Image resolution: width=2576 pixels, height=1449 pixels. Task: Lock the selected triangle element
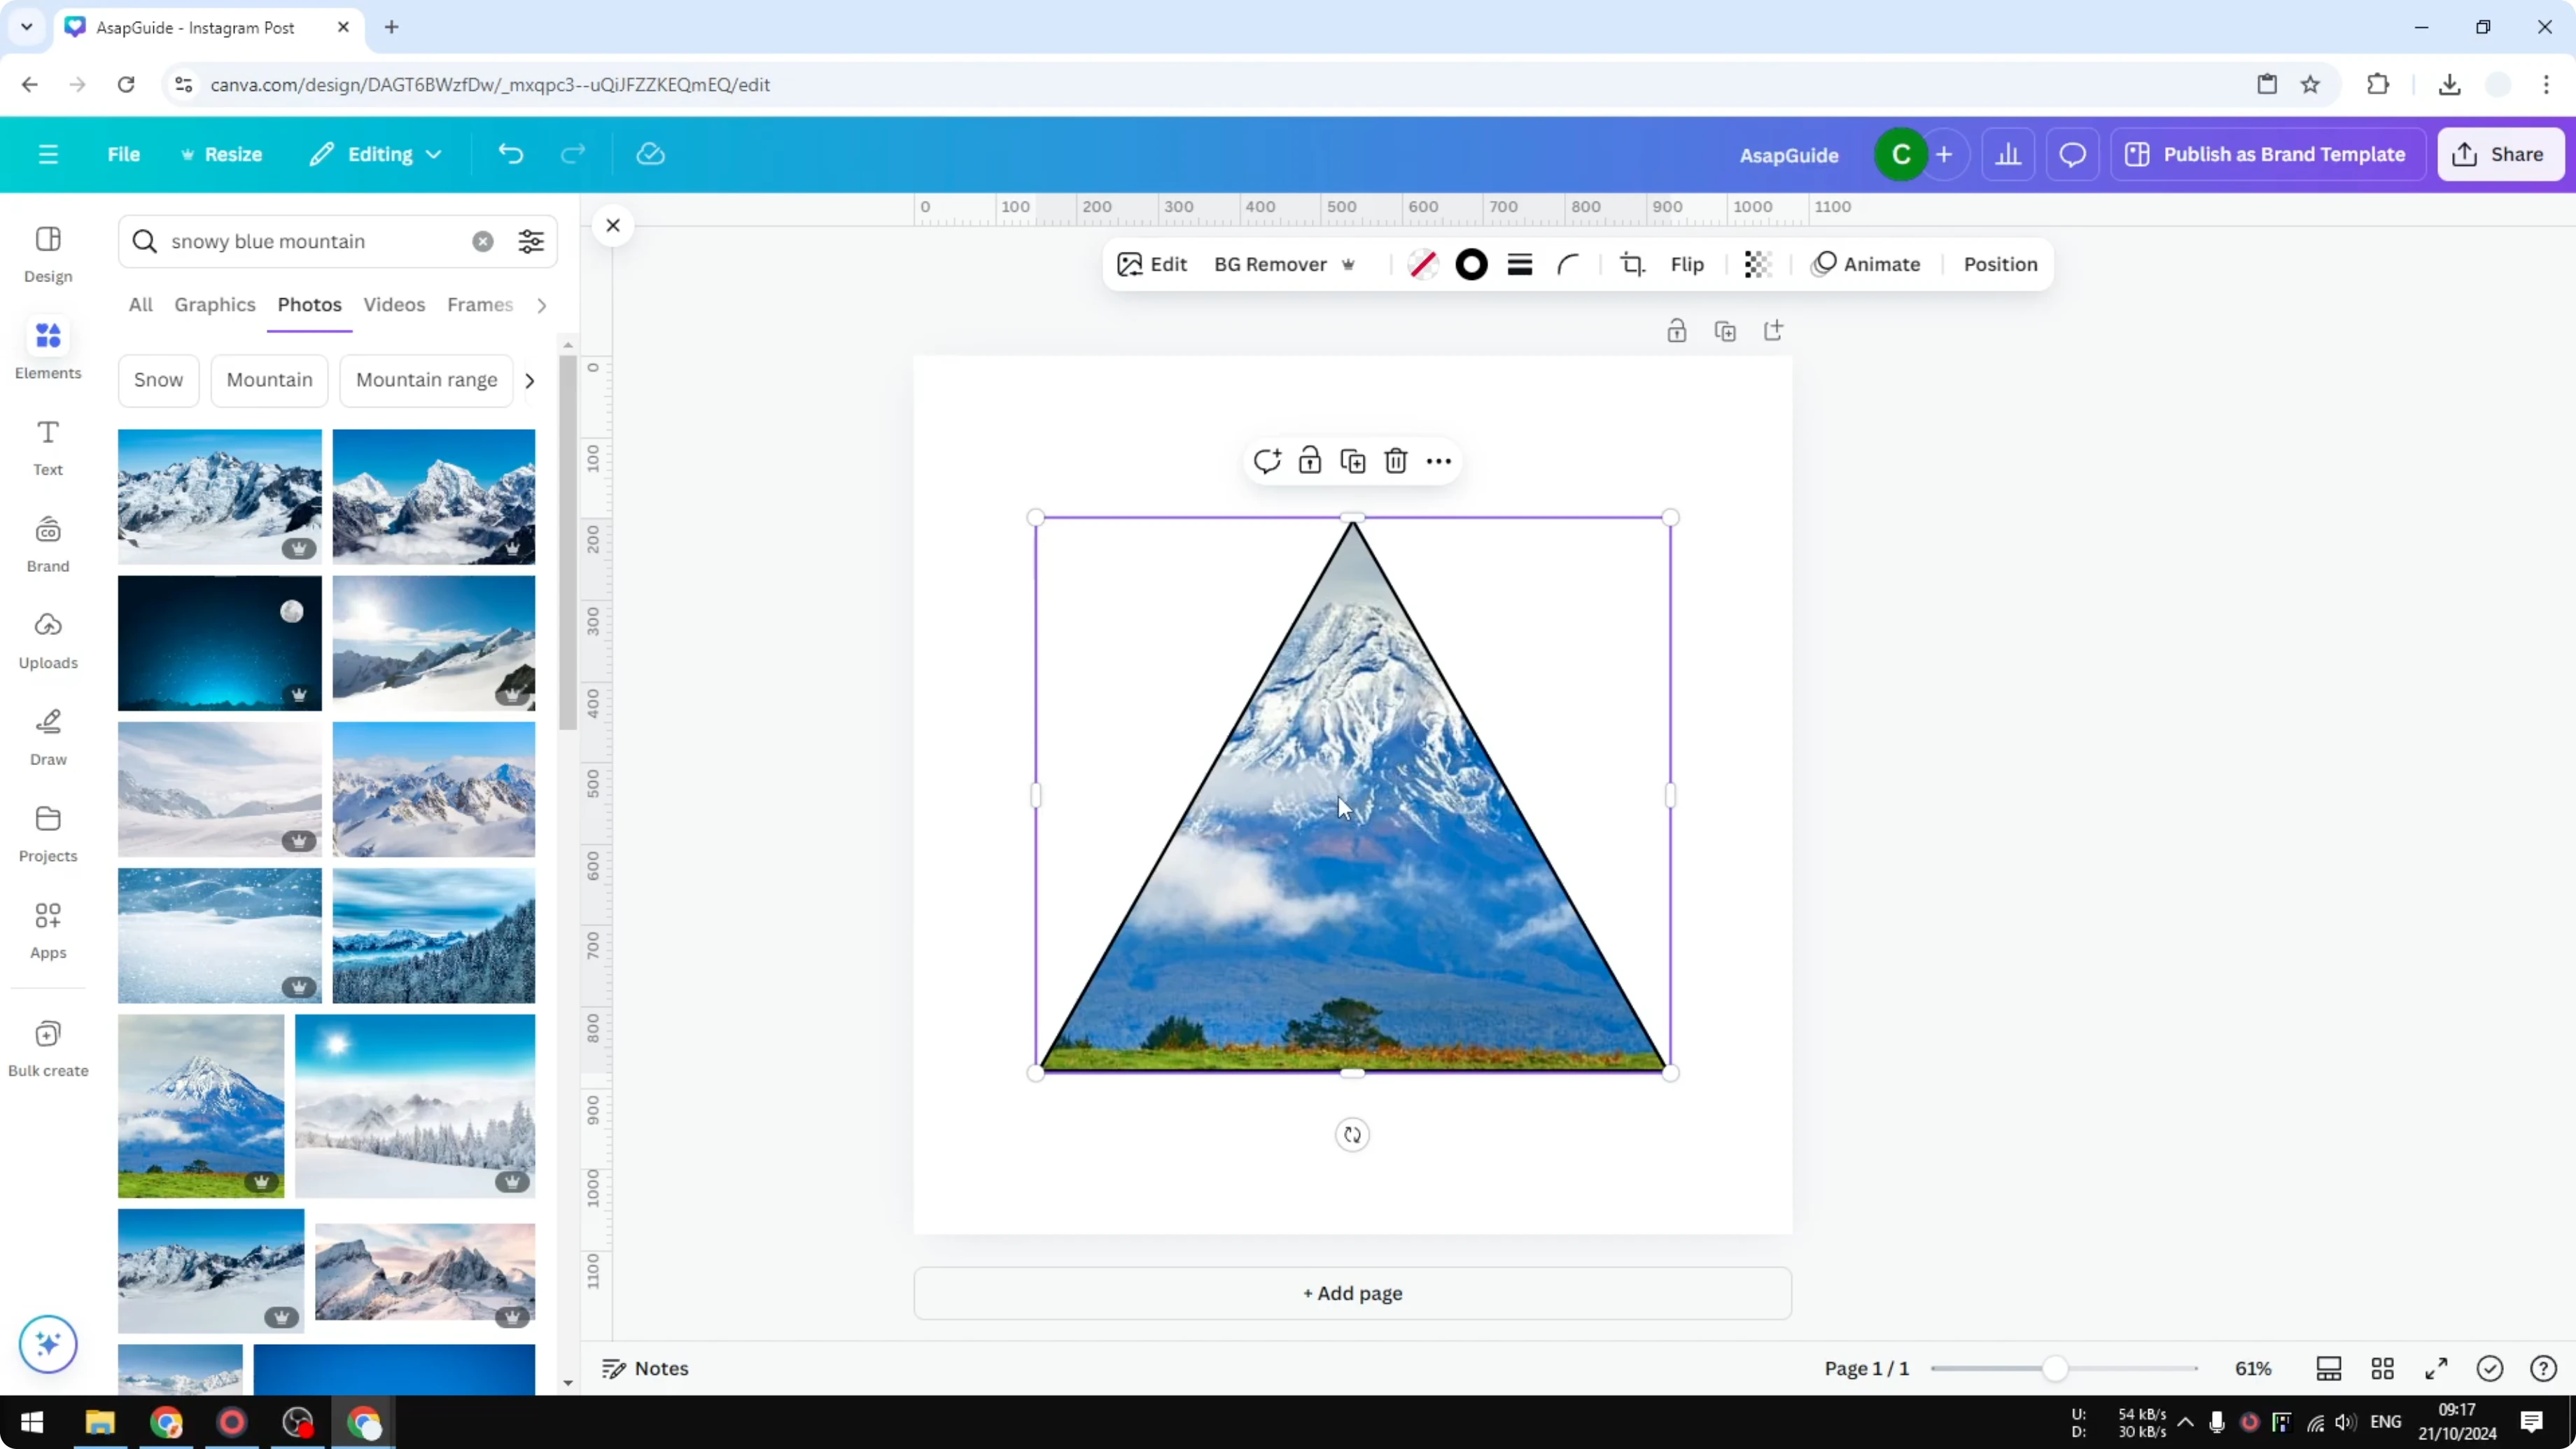coord(1310,460)
